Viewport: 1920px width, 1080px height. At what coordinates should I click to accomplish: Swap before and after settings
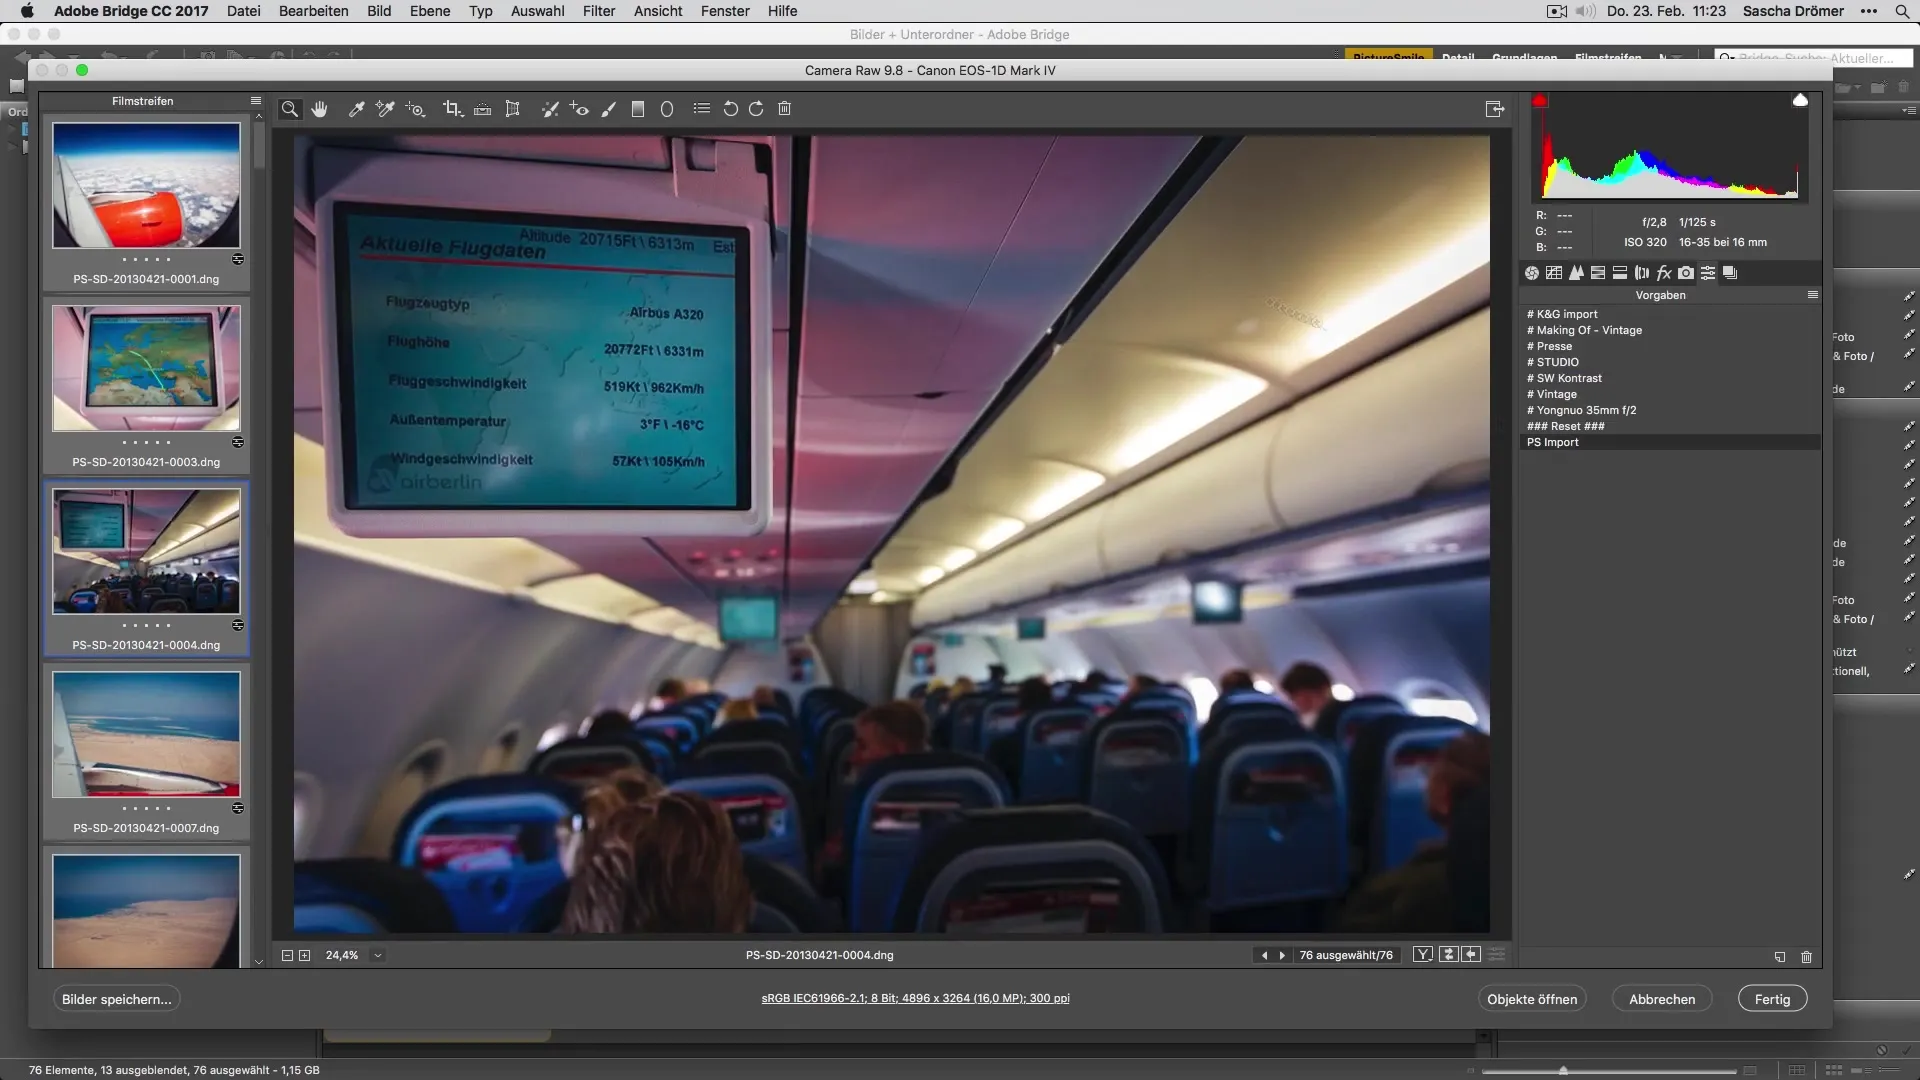[x=1448, y=955]
